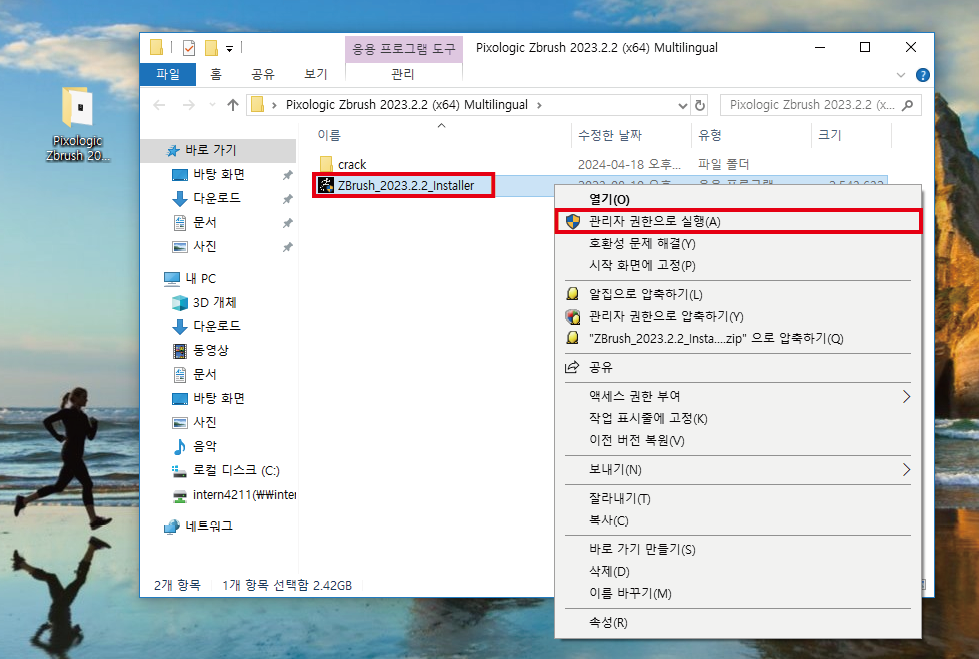Open pinned 문서 under quick access
The height and width of the screenshot is (659, 979).
click(205, 222)
